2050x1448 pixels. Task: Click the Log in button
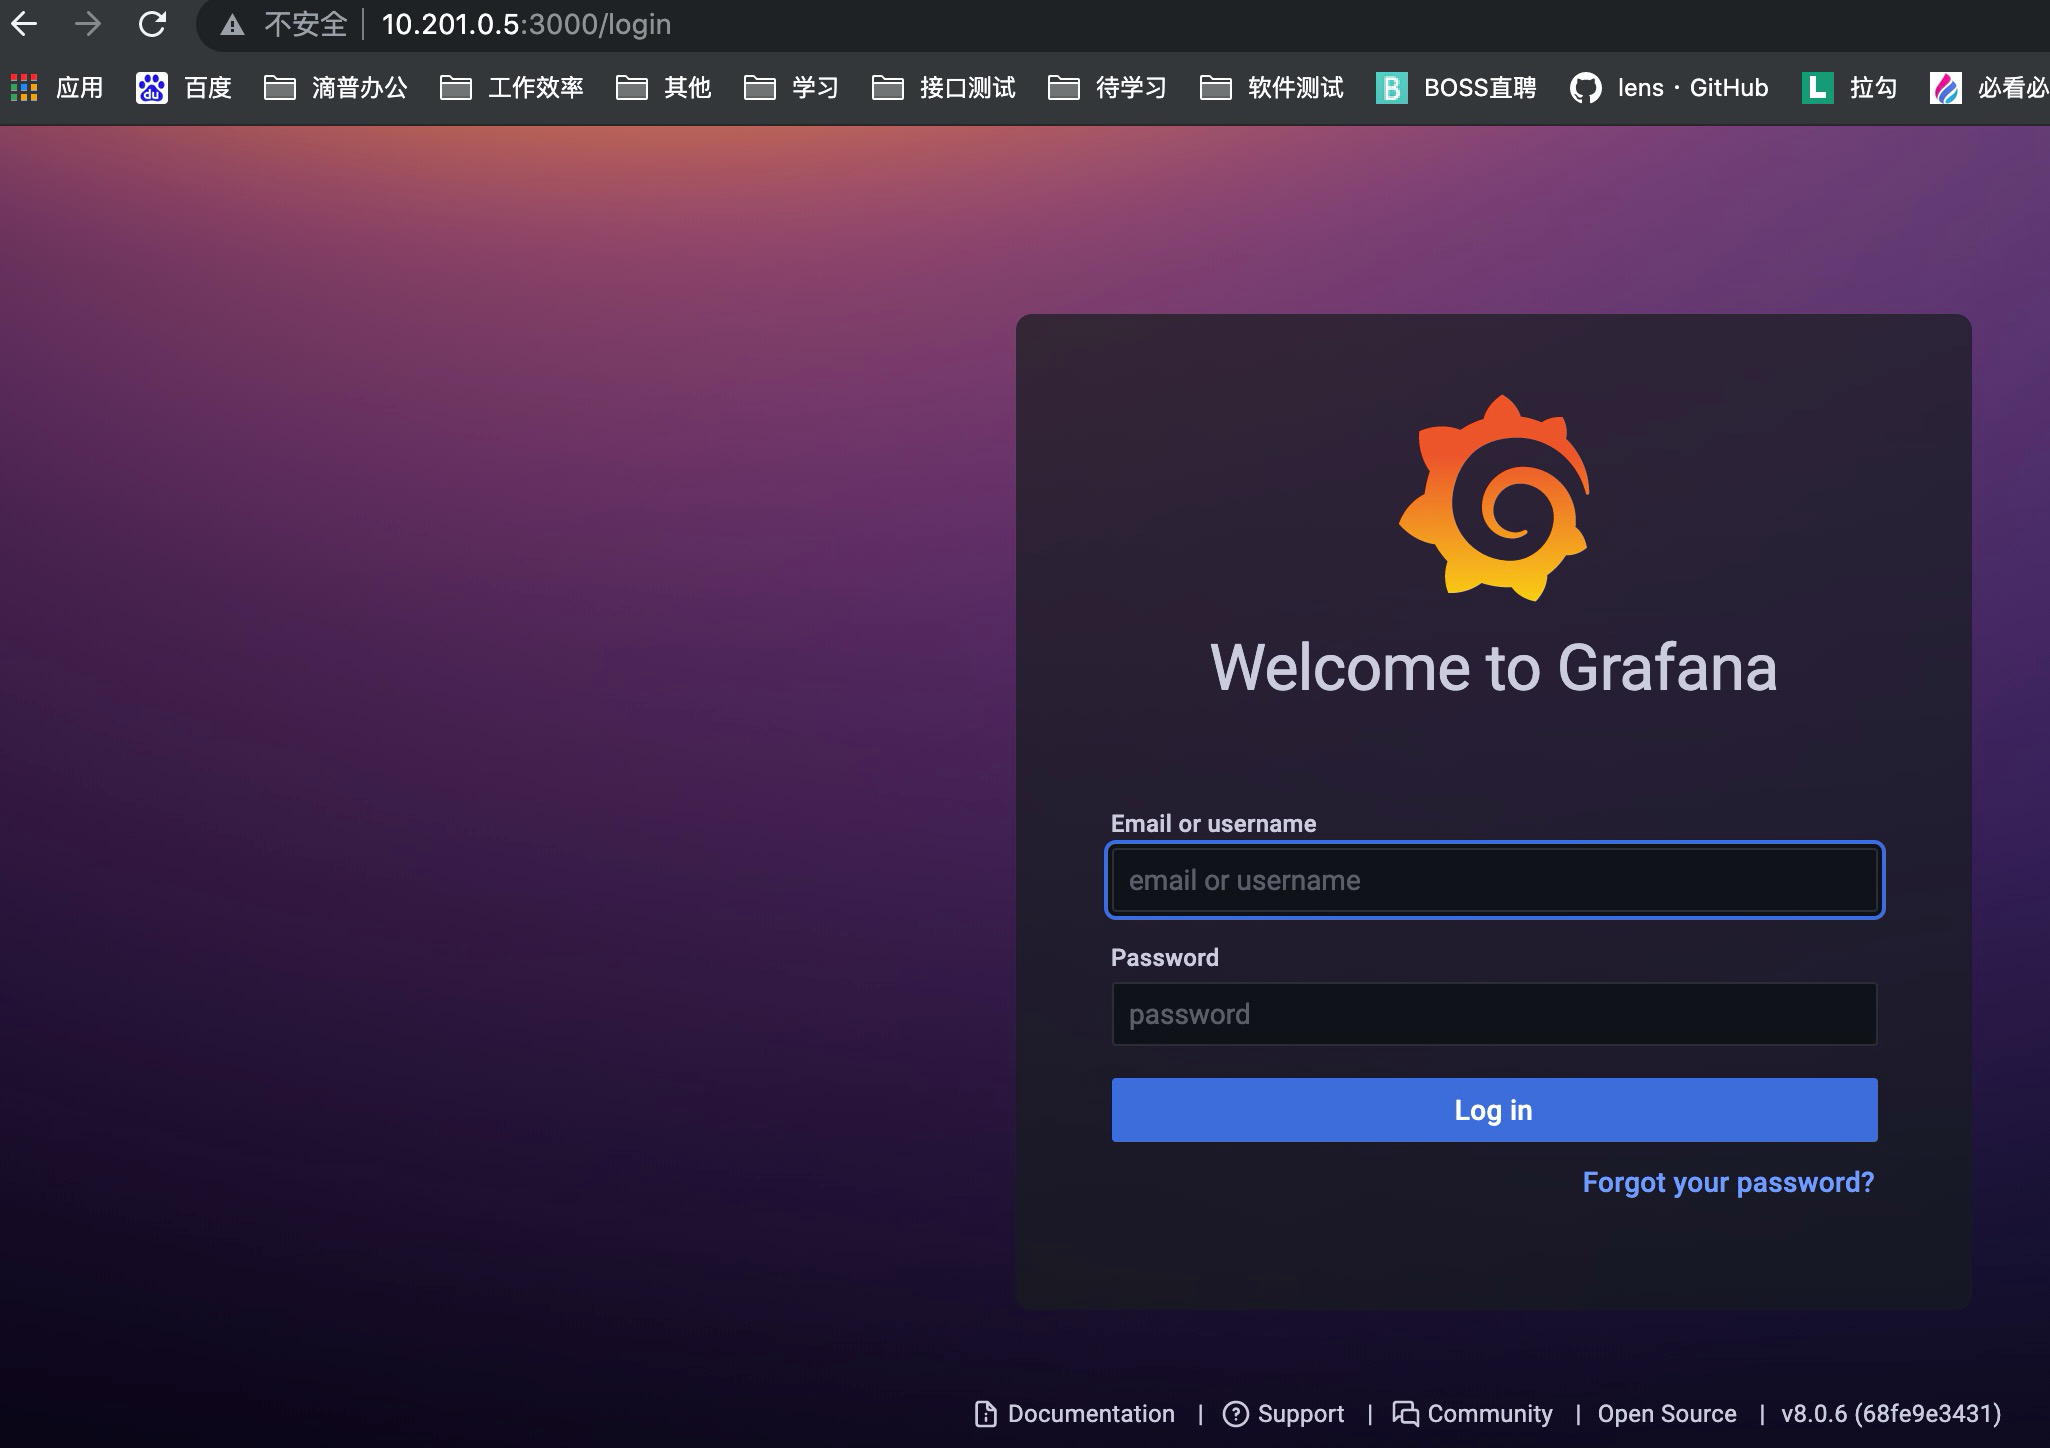tap(1494, 1110)
